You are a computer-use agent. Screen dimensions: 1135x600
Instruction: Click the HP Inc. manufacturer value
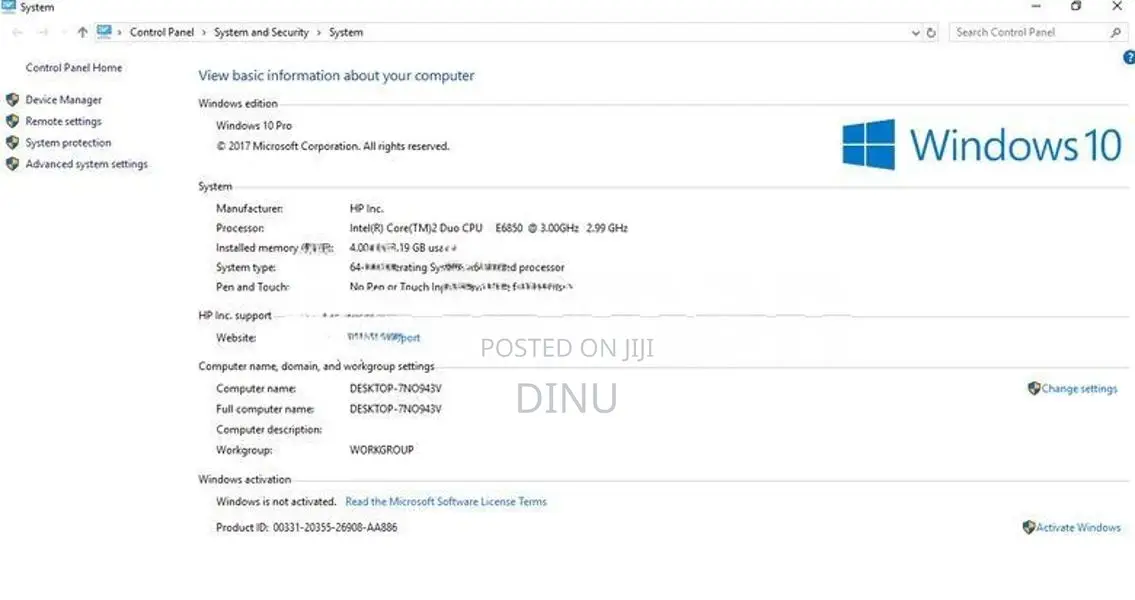(x=366, y=208)
